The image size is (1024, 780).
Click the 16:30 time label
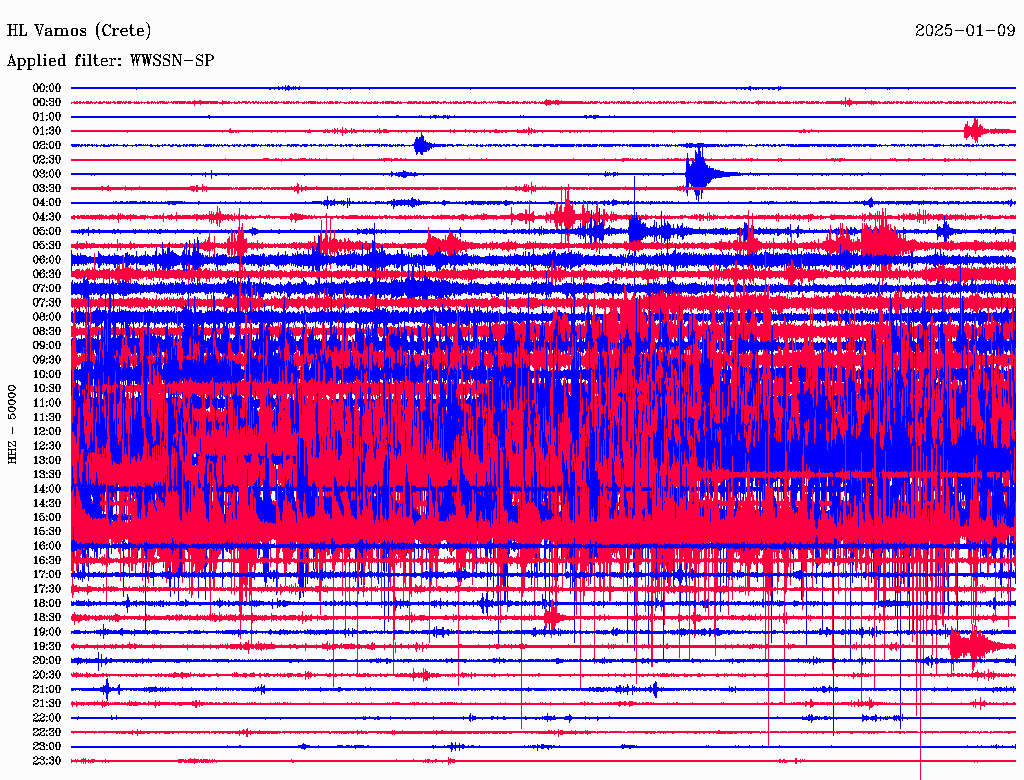click(x=47, y=561)
